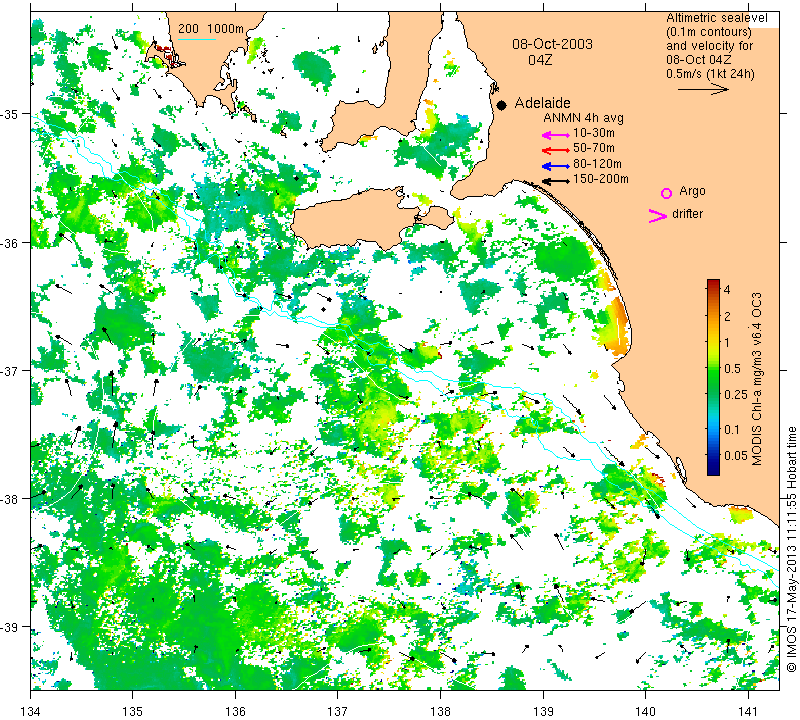Click the Adelaide label

(542, 103)
